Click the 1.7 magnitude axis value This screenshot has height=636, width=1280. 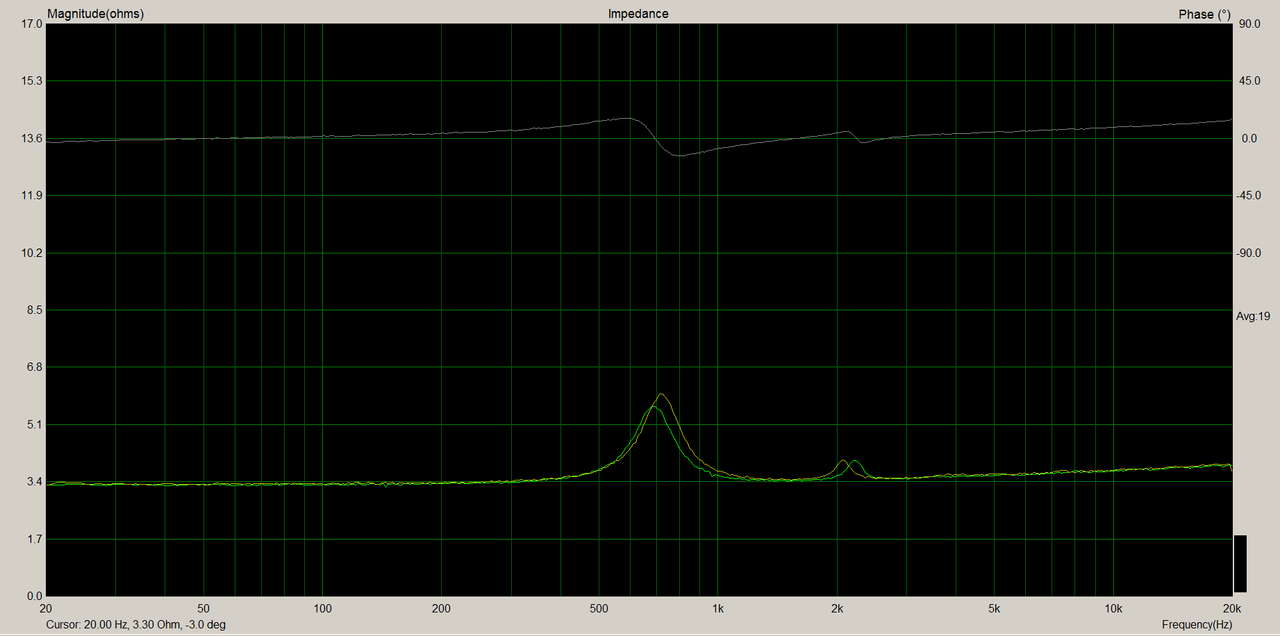[x=34, y=539]
